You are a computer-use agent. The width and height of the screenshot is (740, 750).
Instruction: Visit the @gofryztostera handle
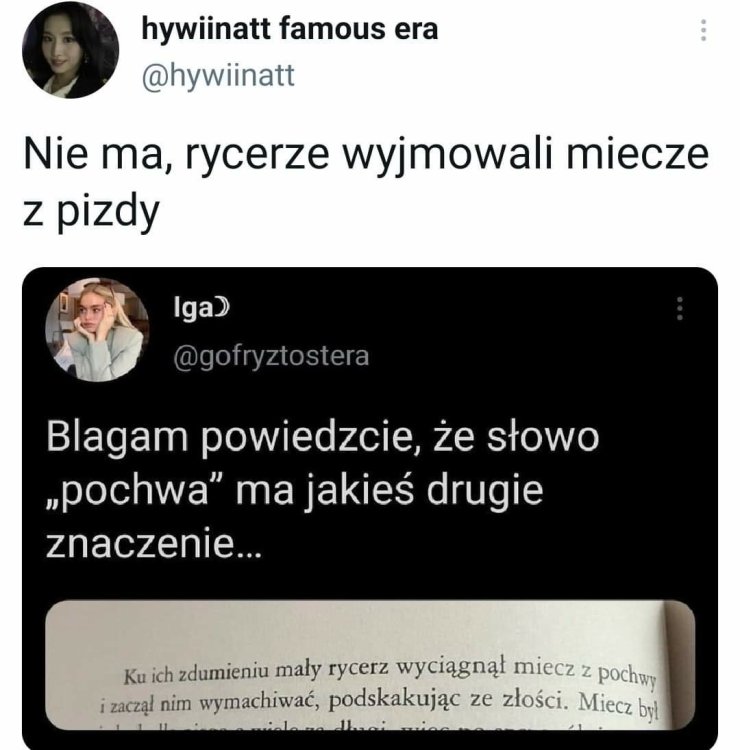(x=271, y=356)
